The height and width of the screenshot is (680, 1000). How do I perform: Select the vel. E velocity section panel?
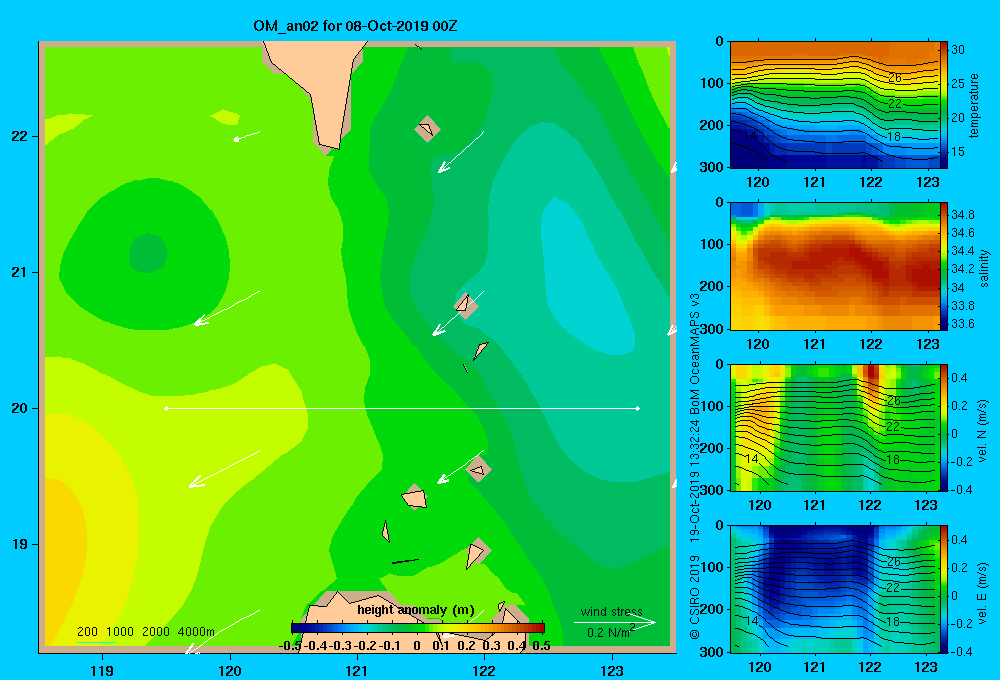834,588
